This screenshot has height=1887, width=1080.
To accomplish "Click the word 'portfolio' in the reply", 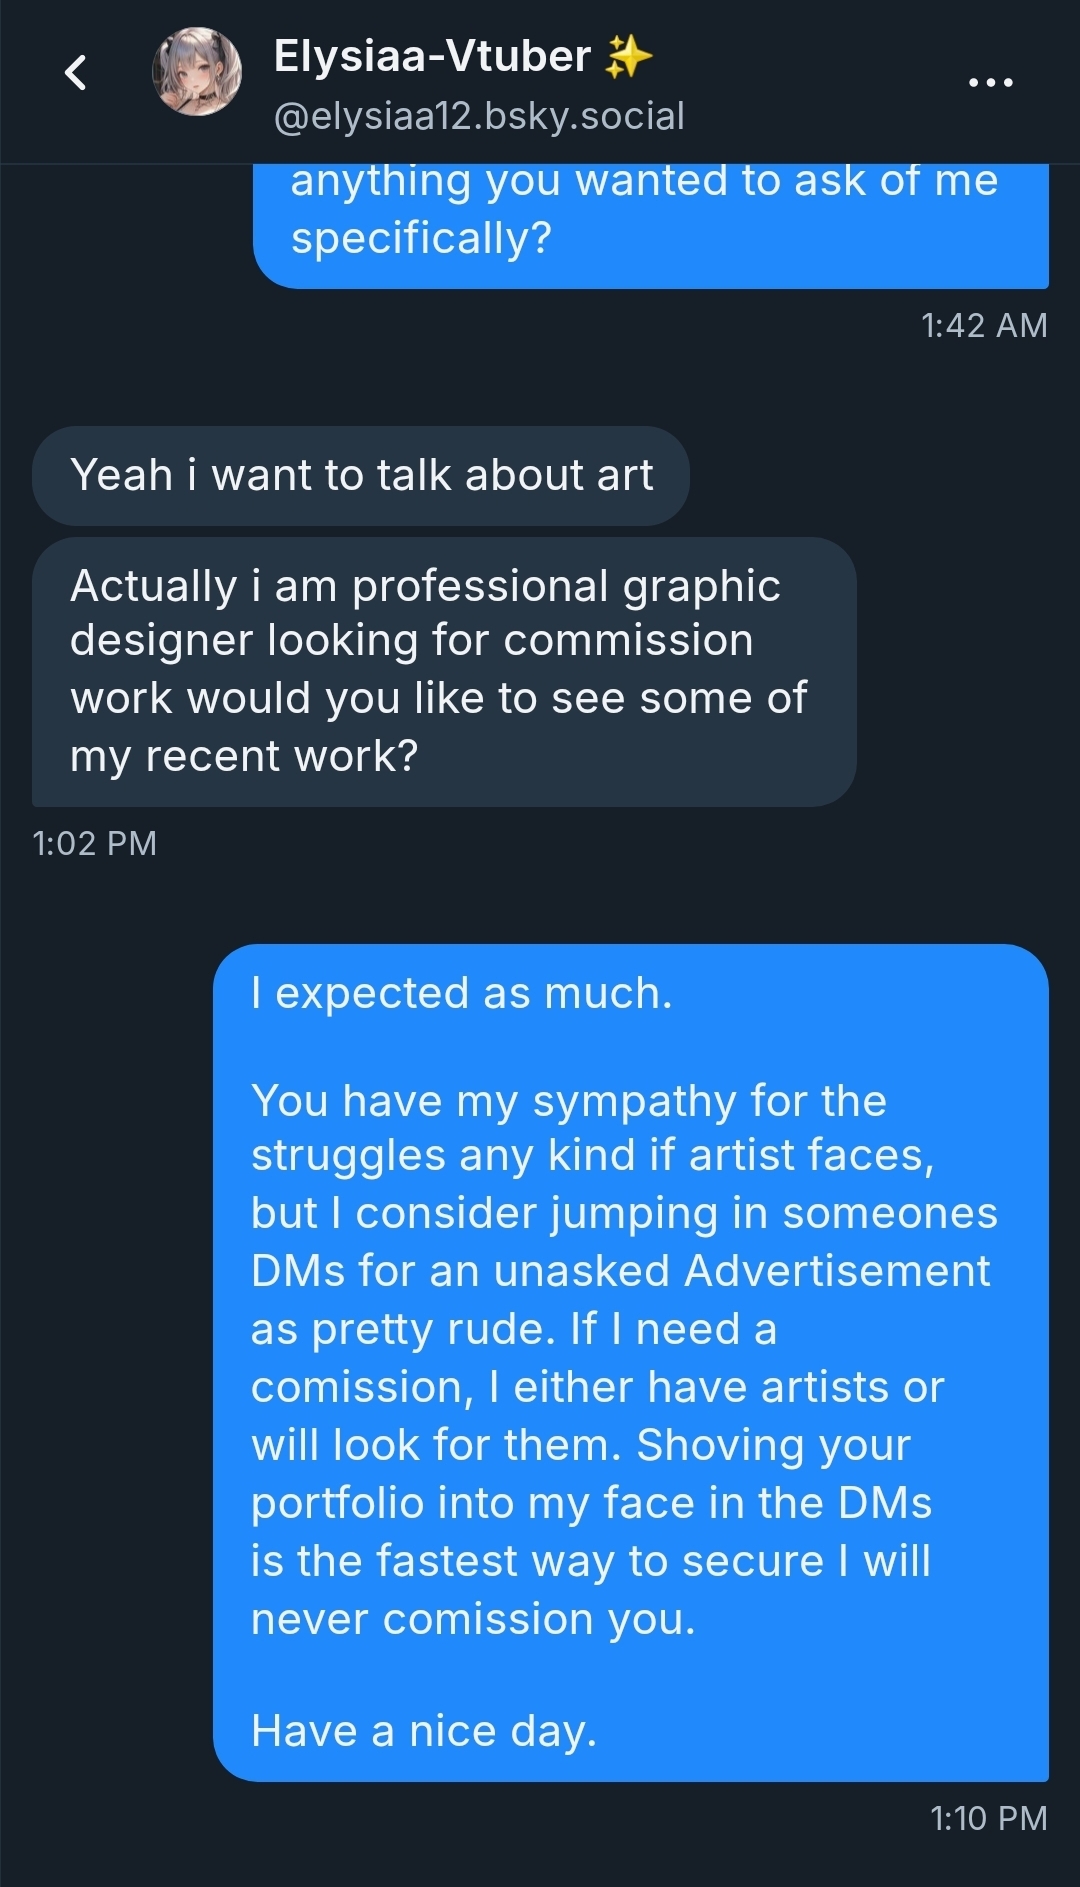I will [x=338, y=1503].
